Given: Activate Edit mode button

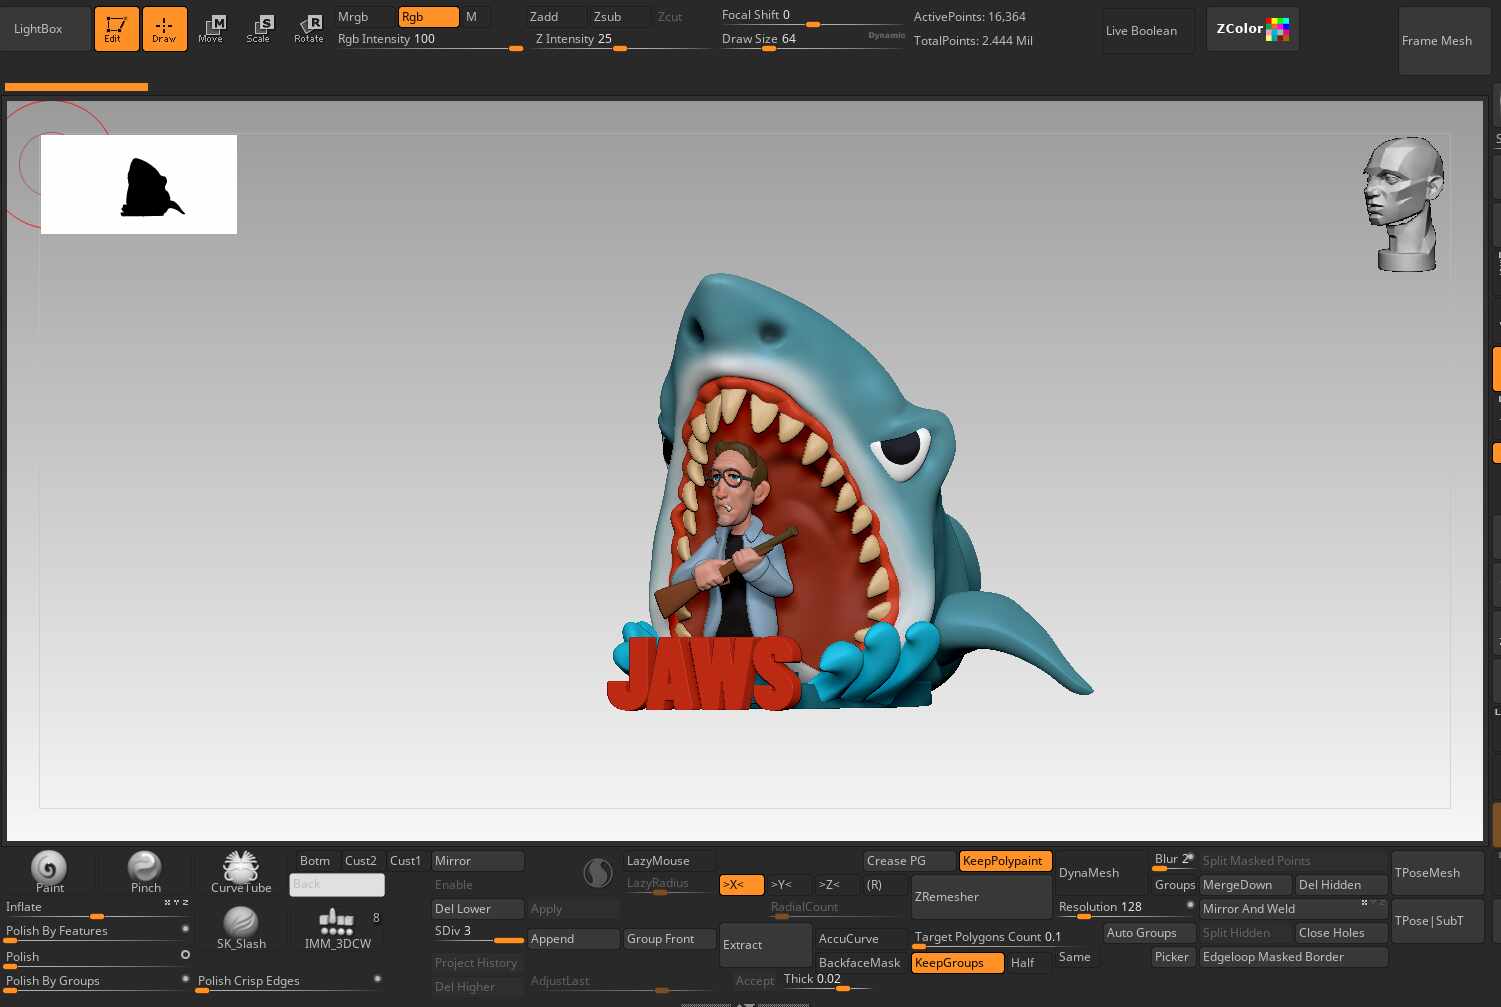Looking at the screenshot, I should coord(116,29).
